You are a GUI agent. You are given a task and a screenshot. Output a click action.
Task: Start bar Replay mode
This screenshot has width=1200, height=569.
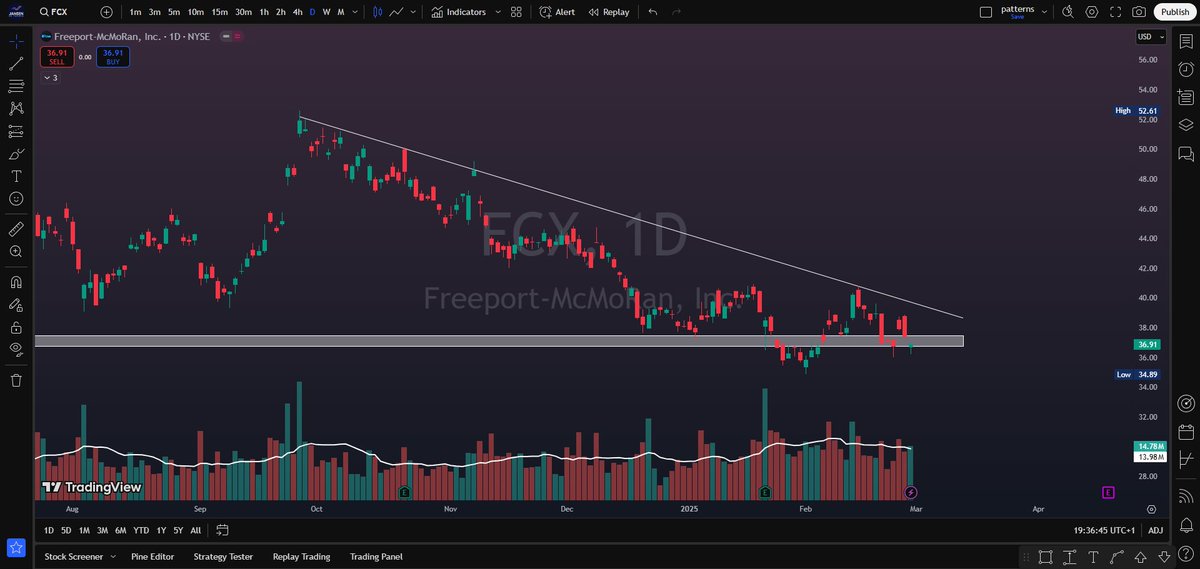609,12
